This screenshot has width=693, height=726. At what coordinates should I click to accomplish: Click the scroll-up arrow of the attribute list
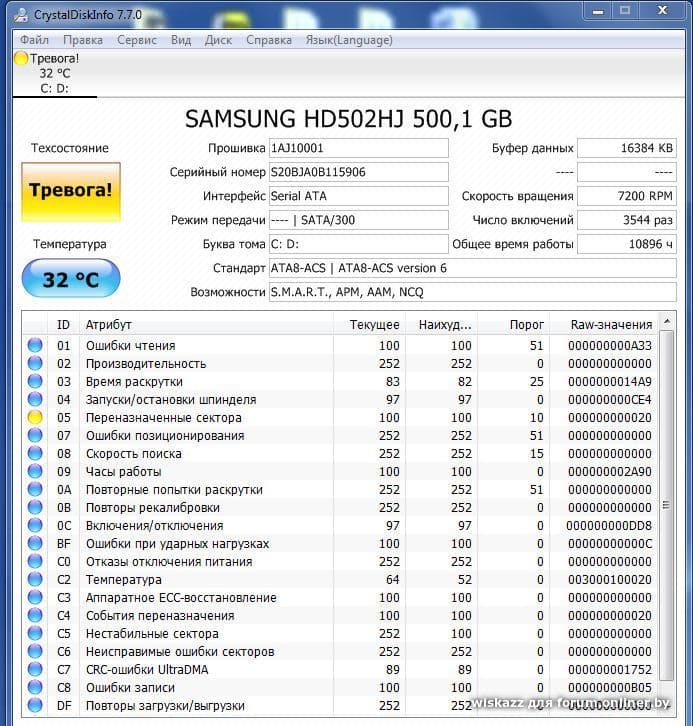tap(667, 321)
